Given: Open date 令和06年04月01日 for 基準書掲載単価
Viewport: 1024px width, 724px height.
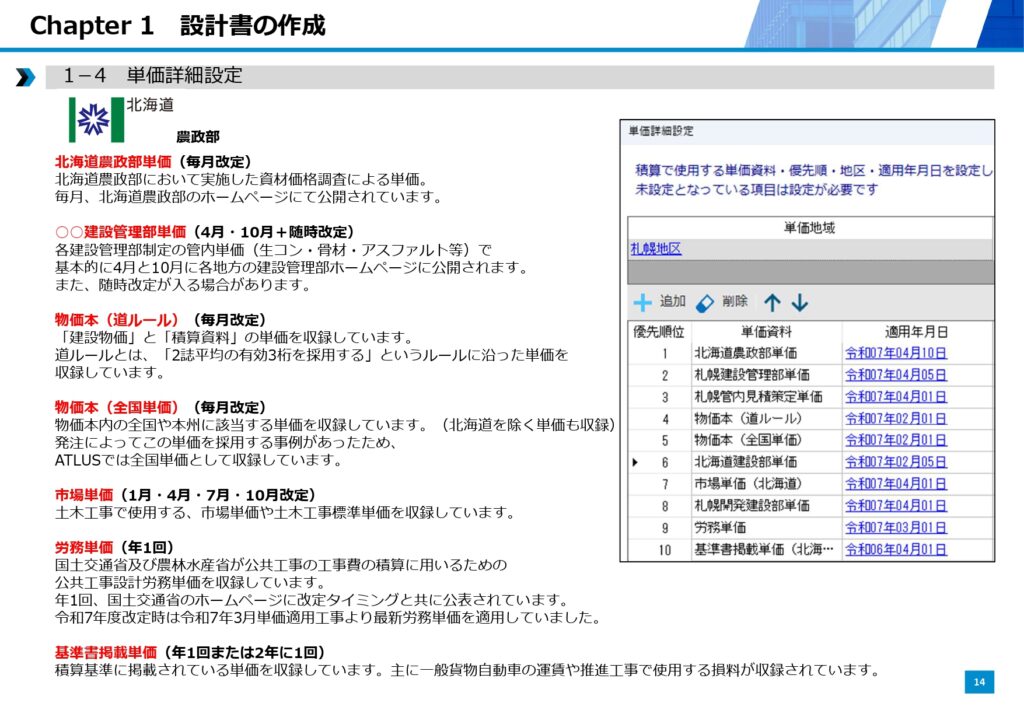Looking at the screenshot, I should click(895, 549).
